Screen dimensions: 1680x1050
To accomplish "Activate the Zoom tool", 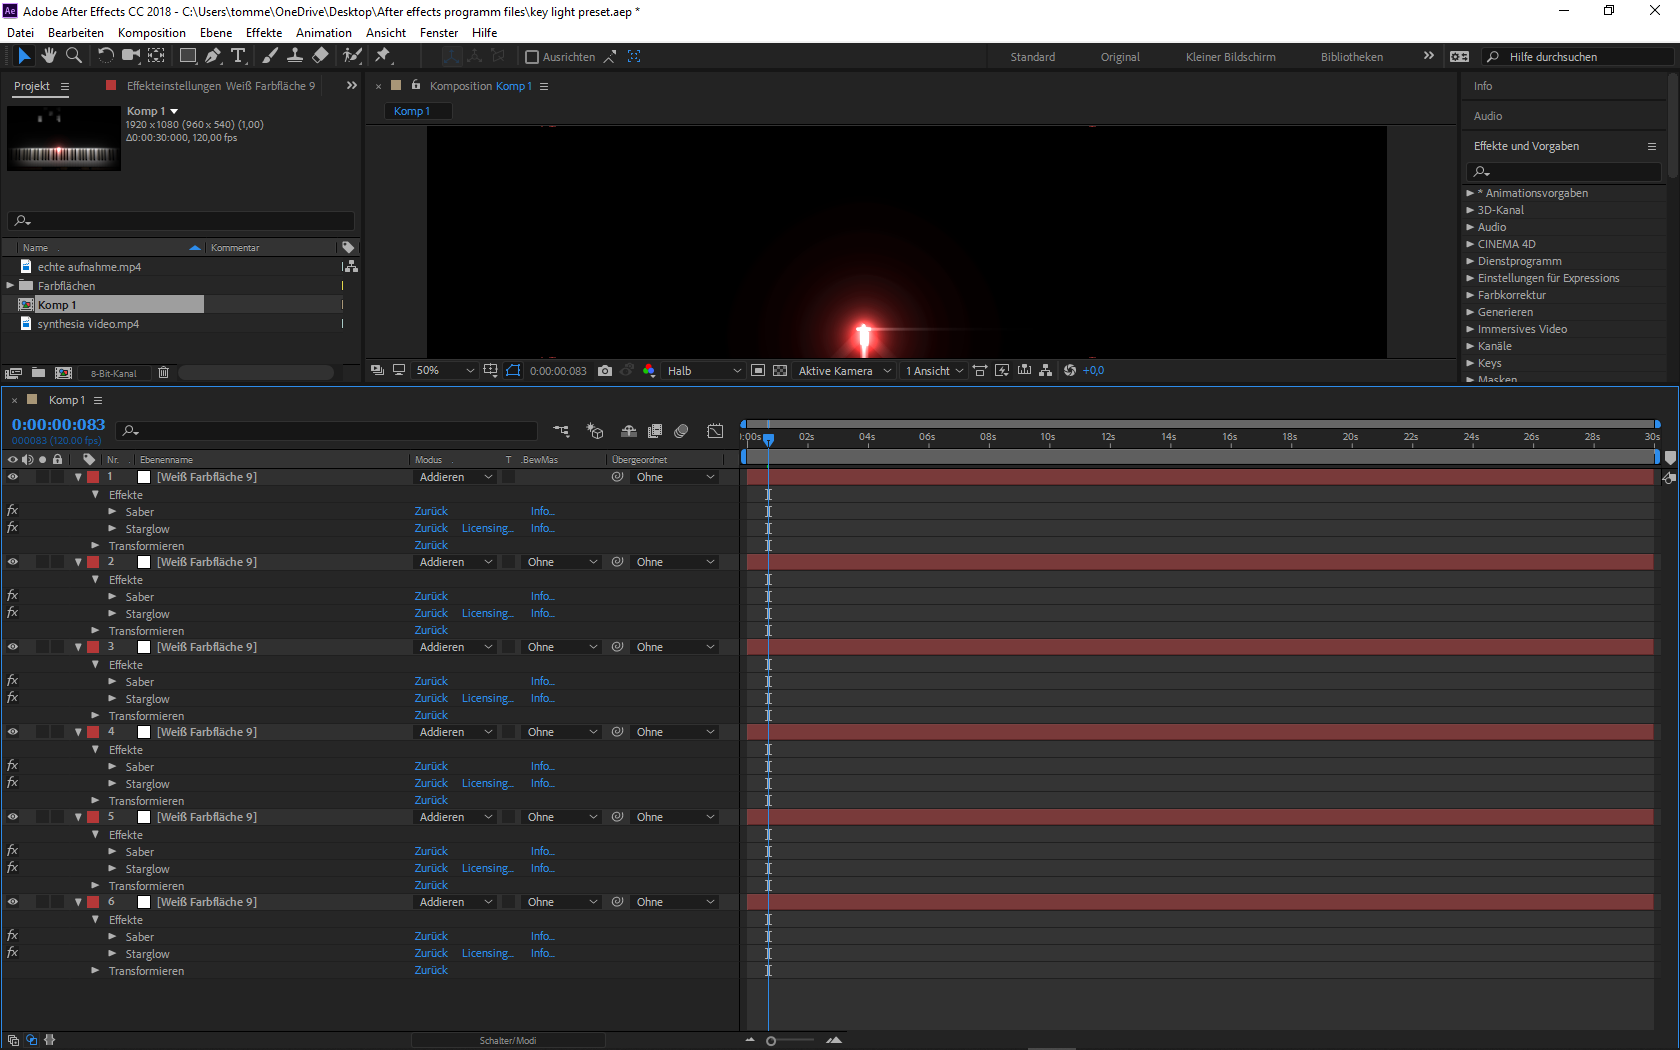I will coord(73,56).
